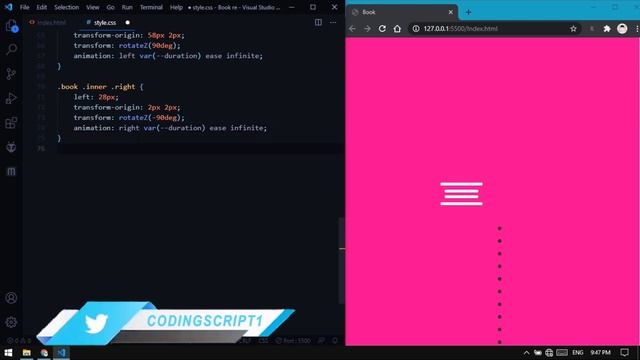Screen dimensions: 640x360
Task: Open the Edit menu
Action: coord(42,7)
